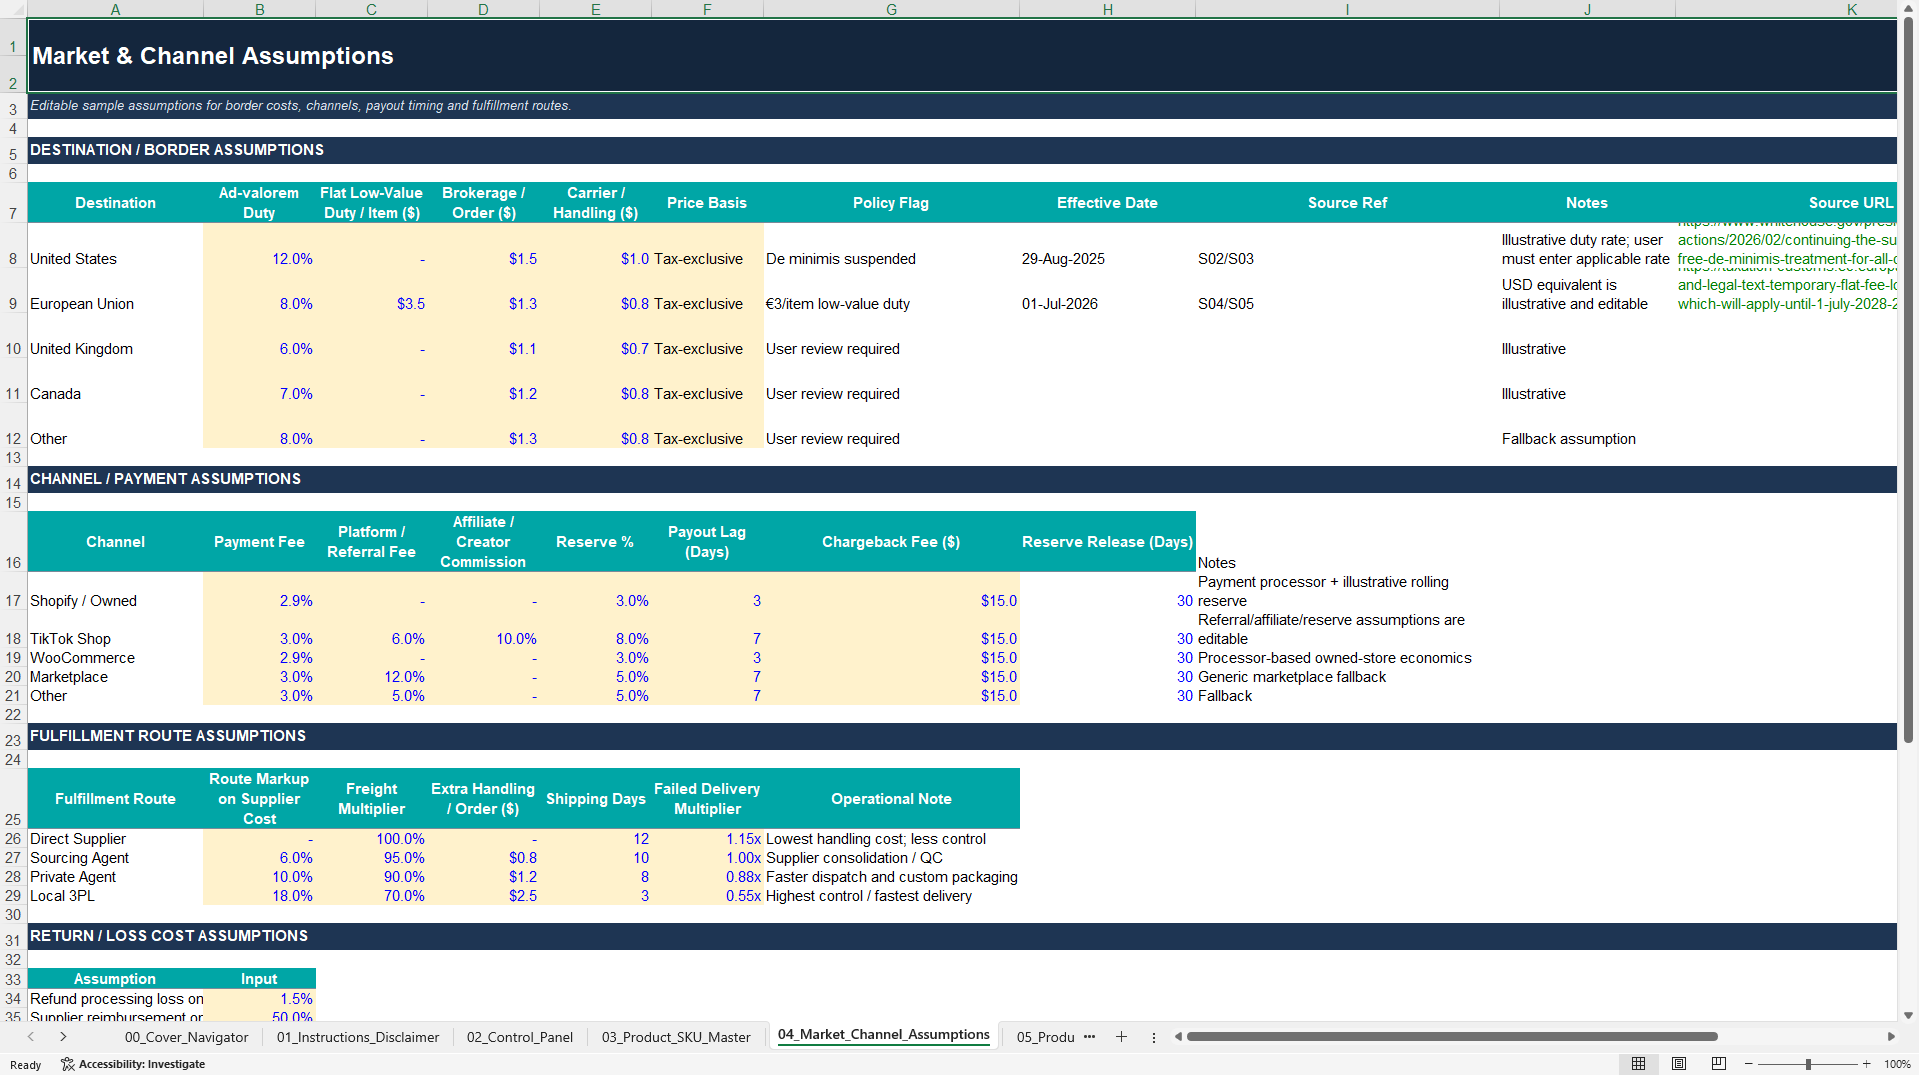Select Canada brokerage per order $1.2
This screenshot has width=1919, height=1075.
483,381
